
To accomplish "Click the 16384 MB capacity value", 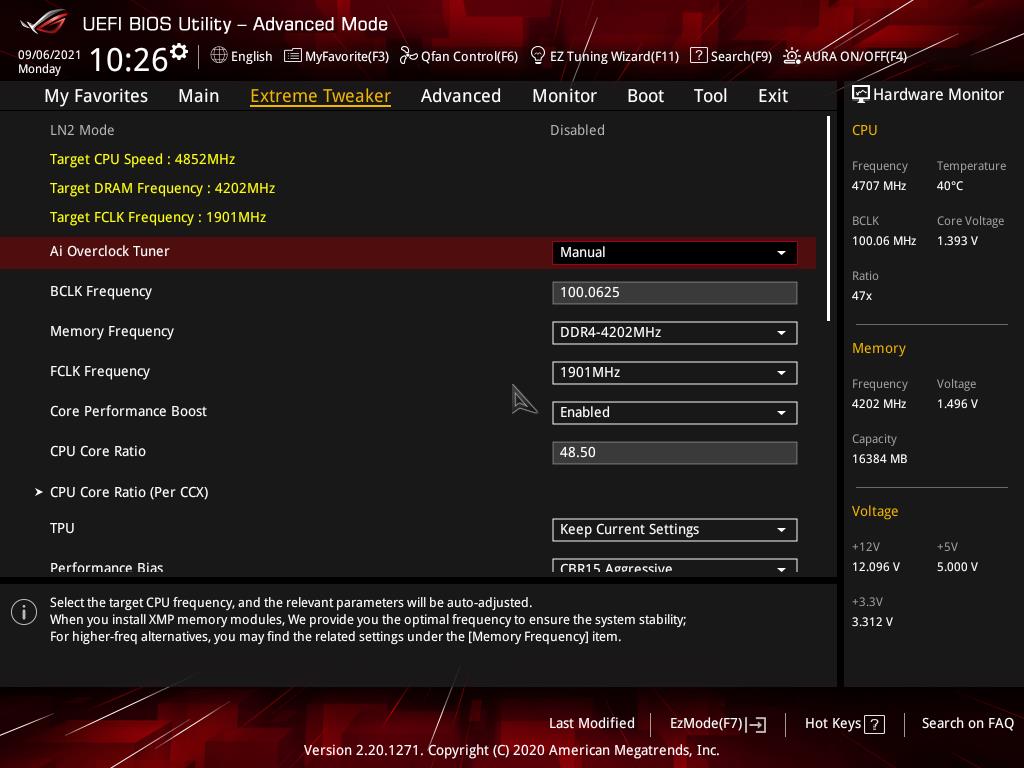I will click(x=880, y=458).
